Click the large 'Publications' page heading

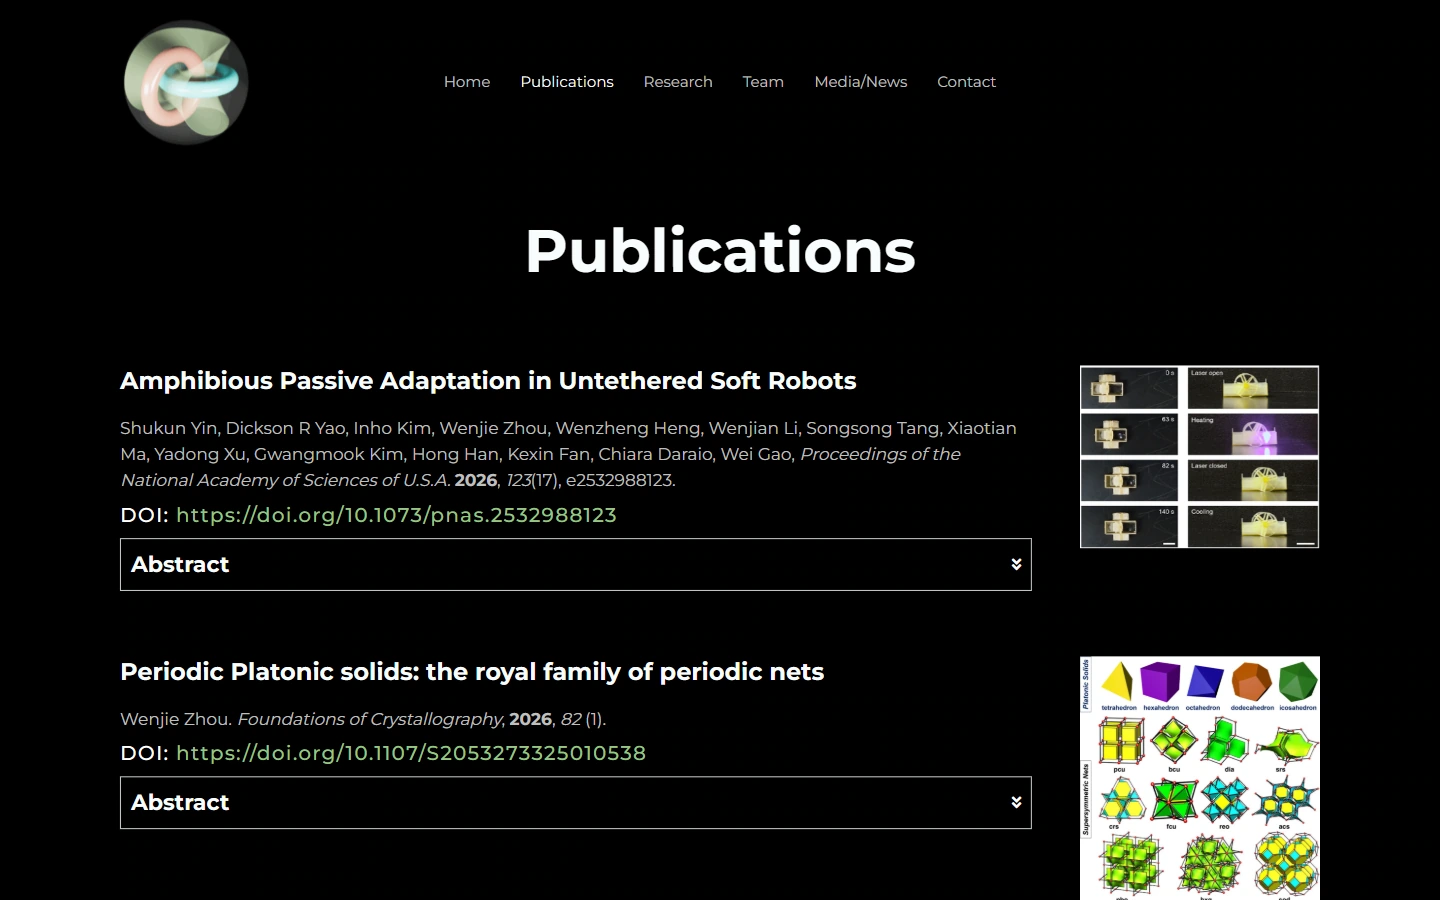pos(720,250)
